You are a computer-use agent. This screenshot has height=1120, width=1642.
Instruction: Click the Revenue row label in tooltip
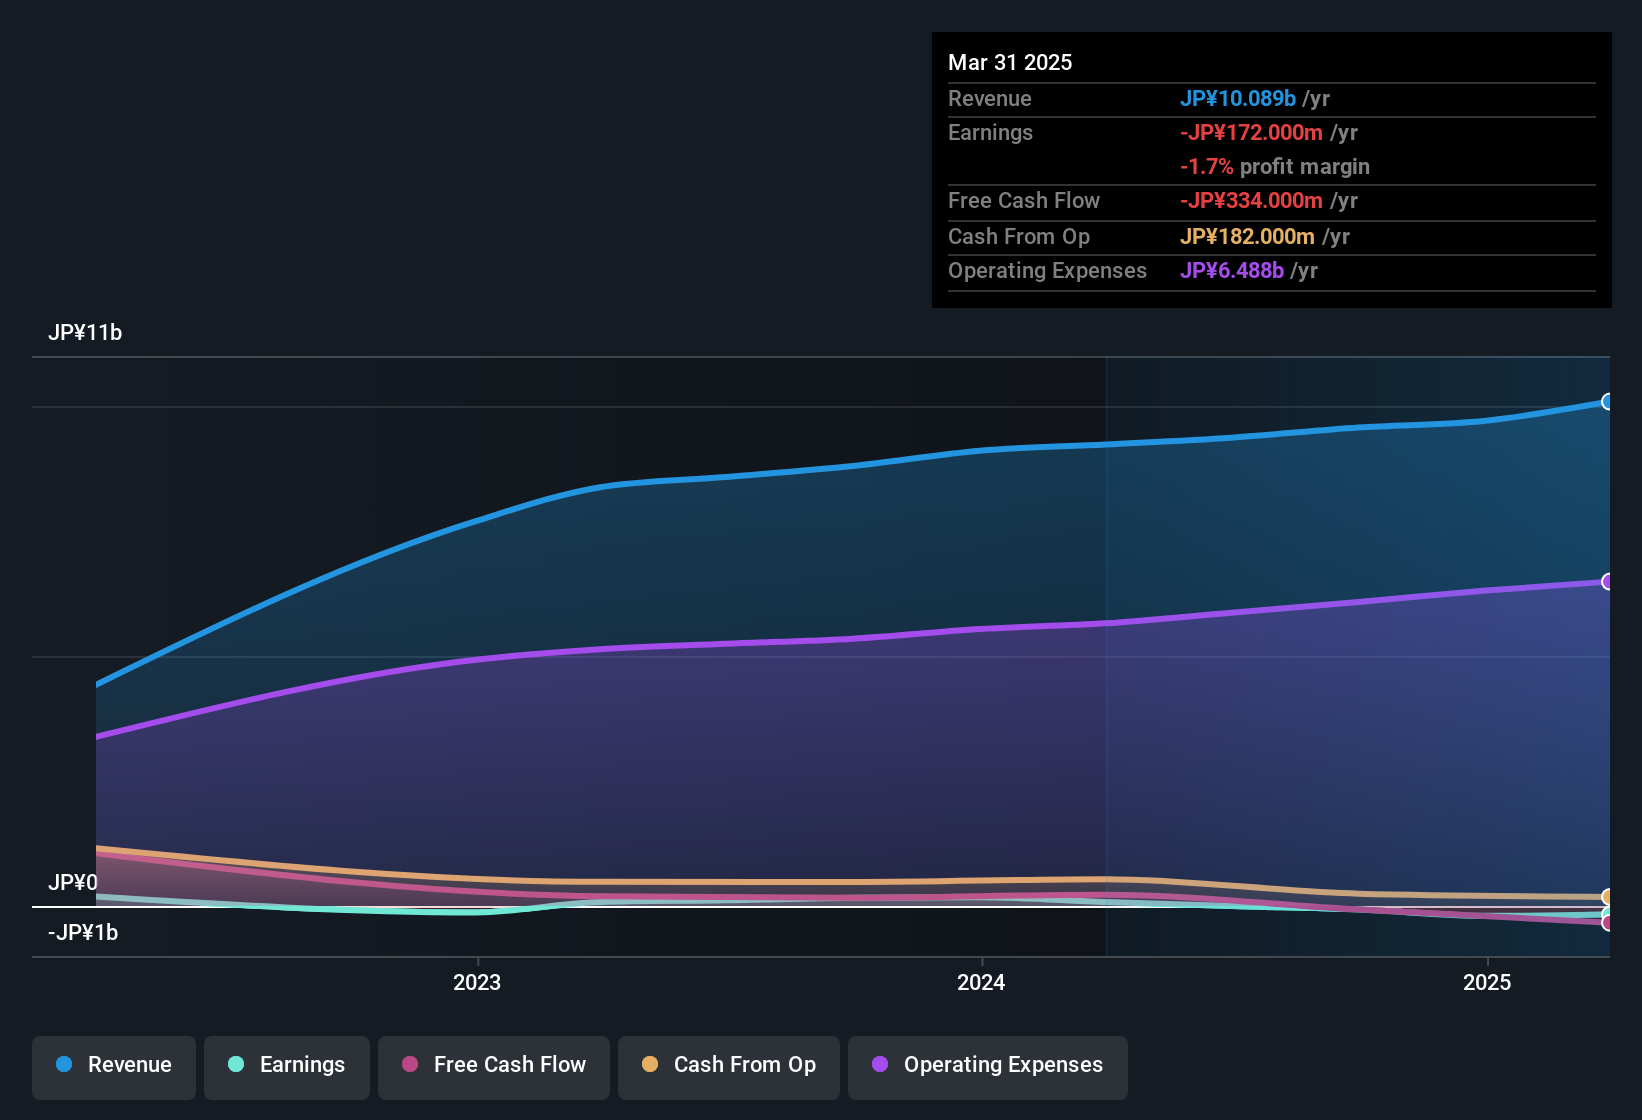[990, 99]
